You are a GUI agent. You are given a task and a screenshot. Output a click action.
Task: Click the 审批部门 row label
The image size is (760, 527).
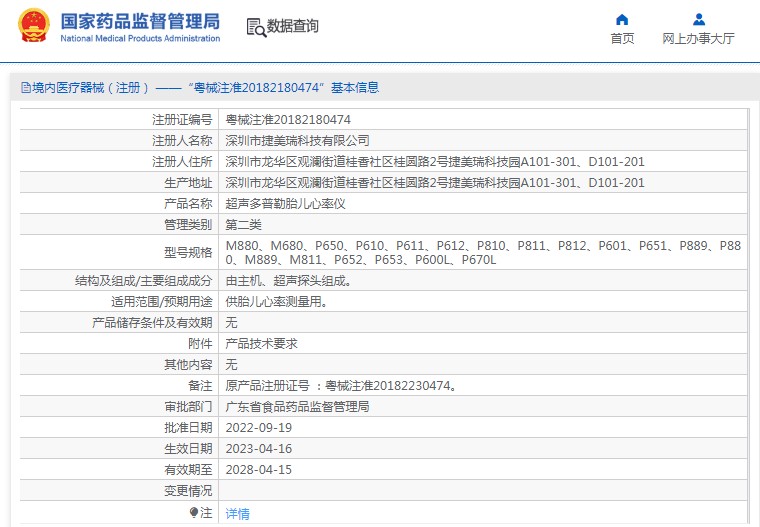[x=188, y=407]
